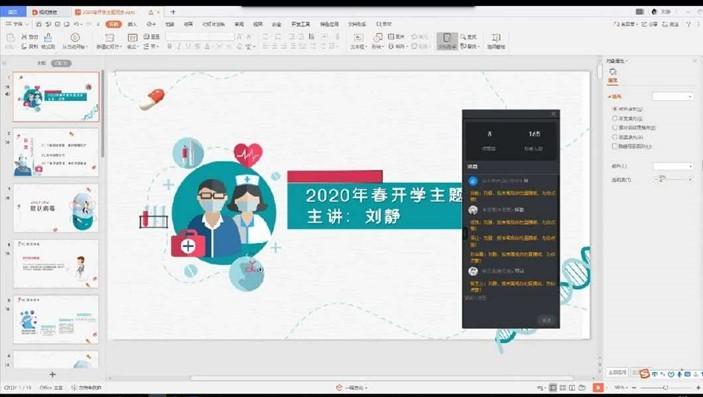703x397 pixels.
Task: Click the play from current slide icon
Action: [x=75, y=38]
